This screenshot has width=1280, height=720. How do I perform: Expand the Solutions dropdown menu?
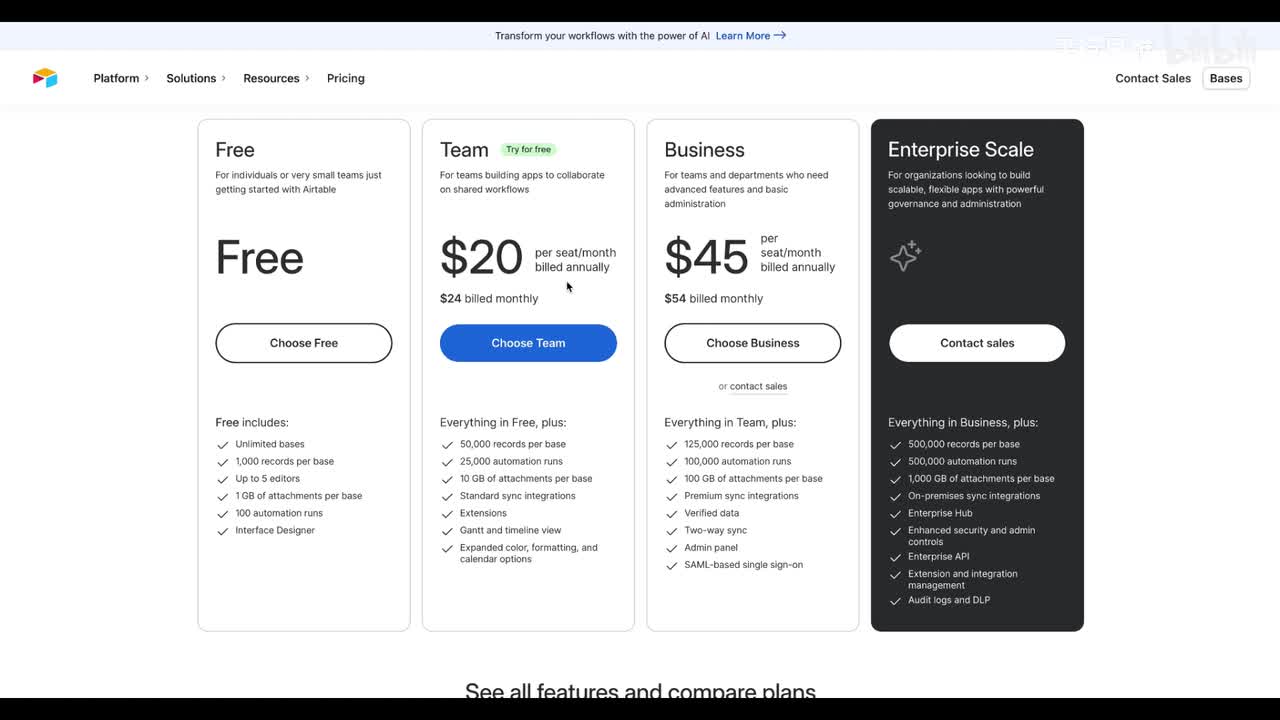(x=195, y=78)
